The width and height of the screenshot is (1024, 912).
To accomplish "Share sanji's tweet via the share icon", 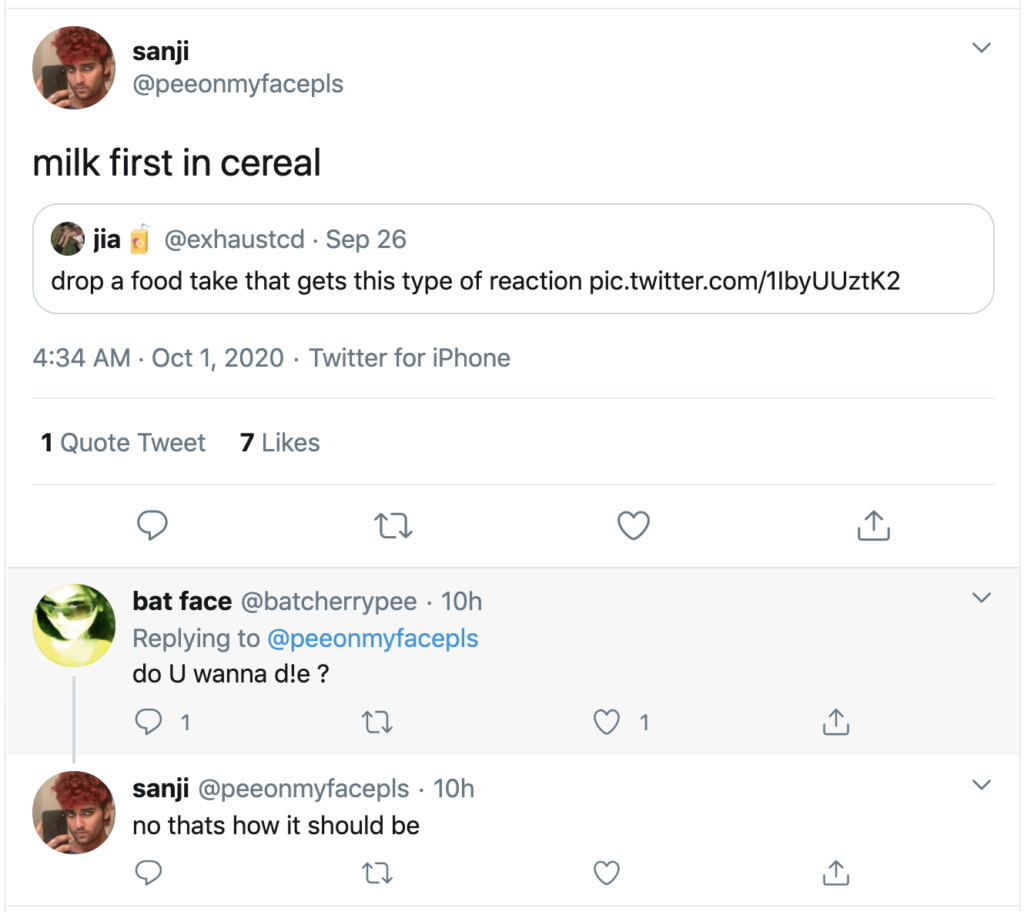I will (x=873, y=524).
